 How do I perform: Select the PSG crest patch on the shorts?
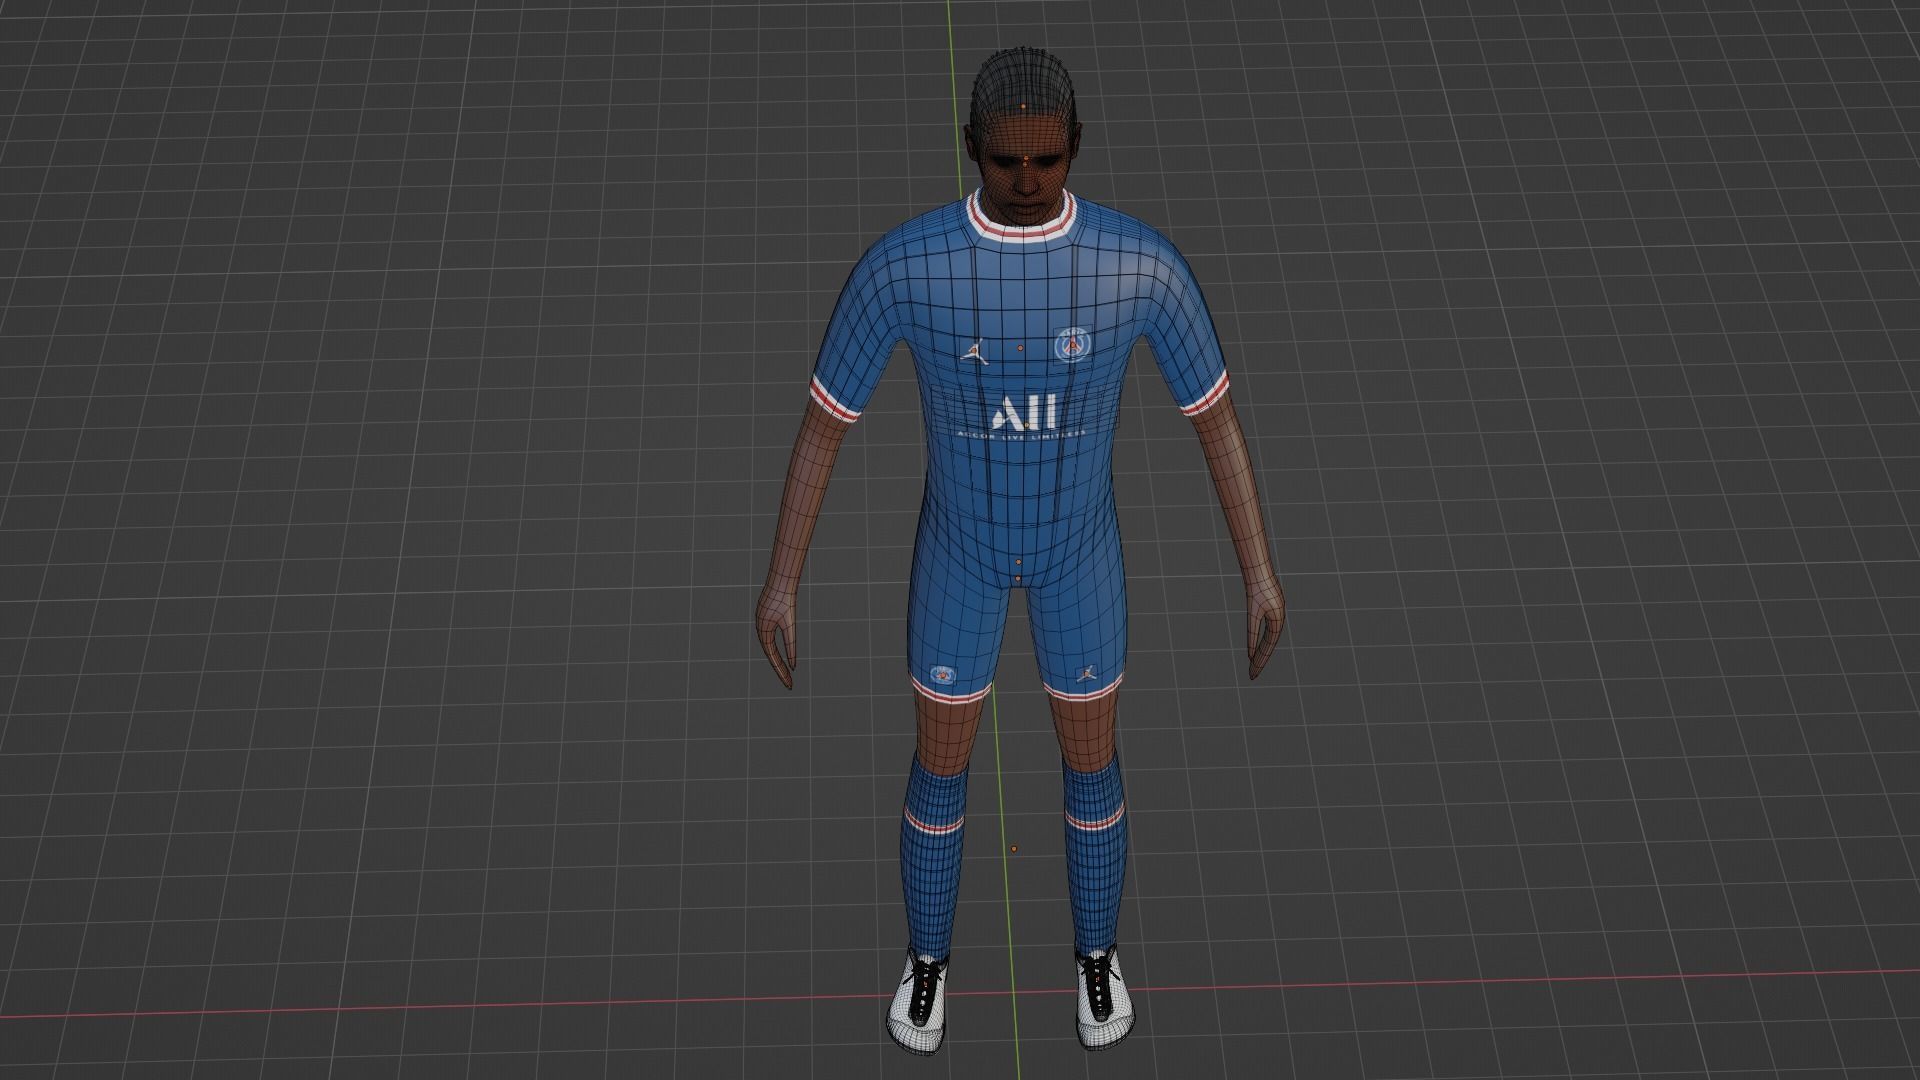click(x=942, y=675)
